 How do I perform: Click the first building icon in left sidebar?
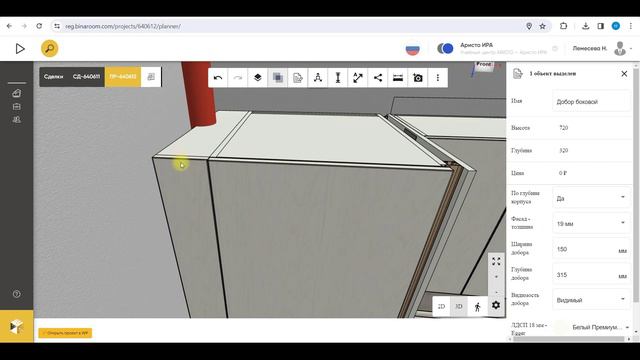tap(16, 93)
